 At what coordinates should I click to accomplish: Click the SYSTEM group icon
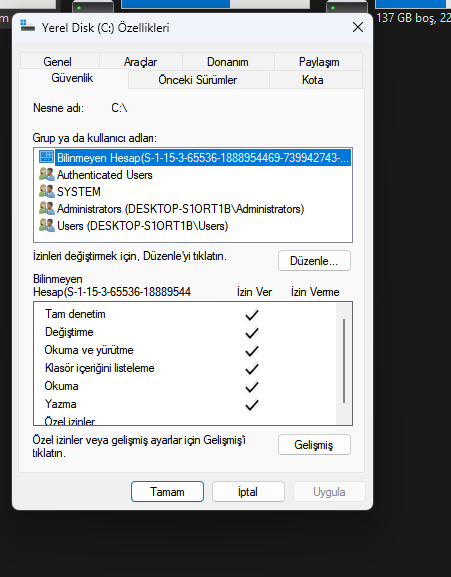point(47,191)
